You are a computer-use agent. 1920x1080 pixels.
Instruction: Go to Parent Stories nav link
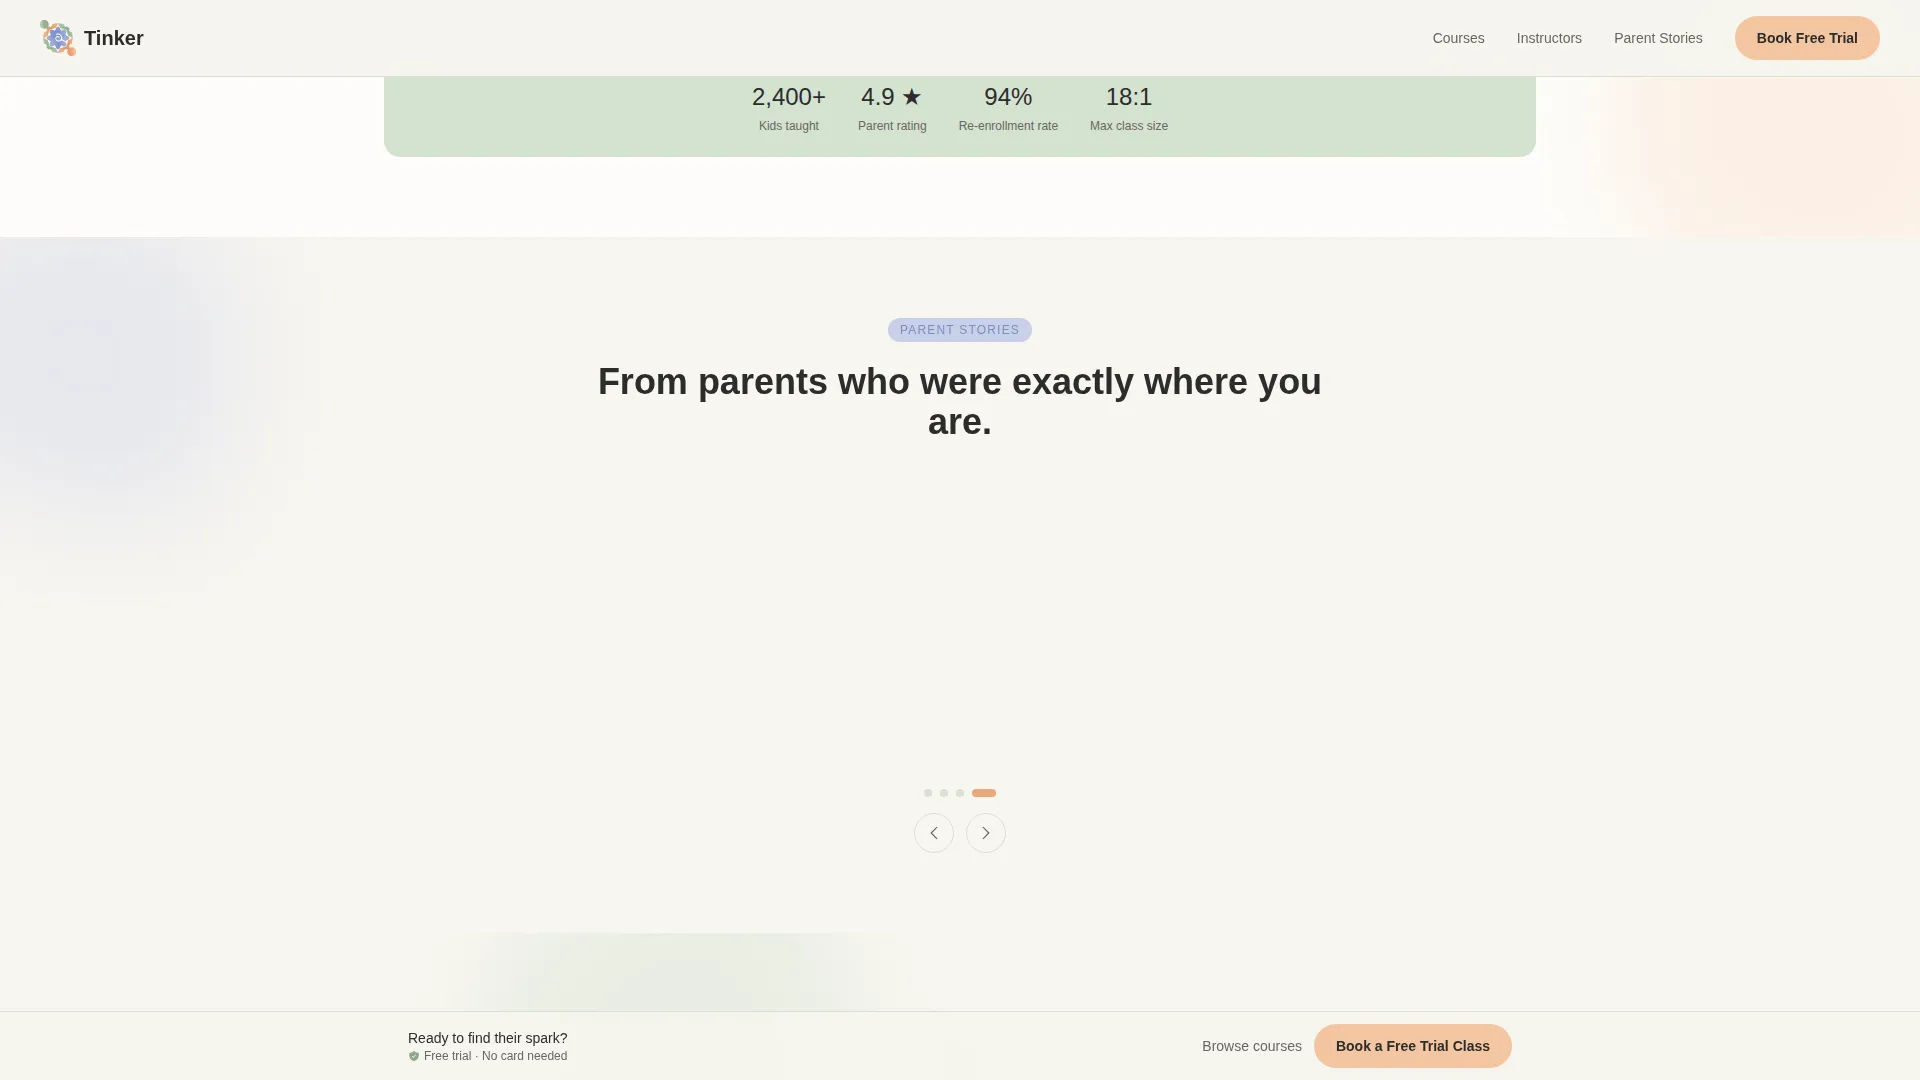(x=1658, y=38)
